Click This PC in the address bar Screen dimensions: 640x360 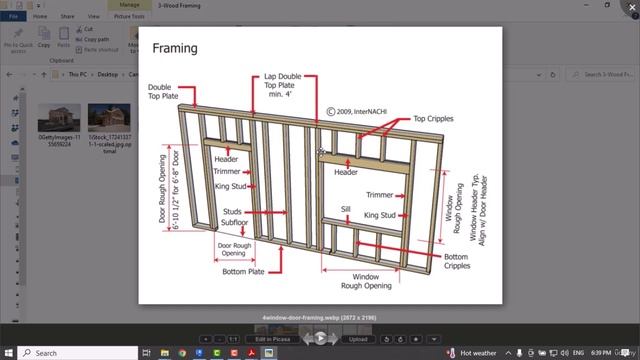[x=78, y=75]
